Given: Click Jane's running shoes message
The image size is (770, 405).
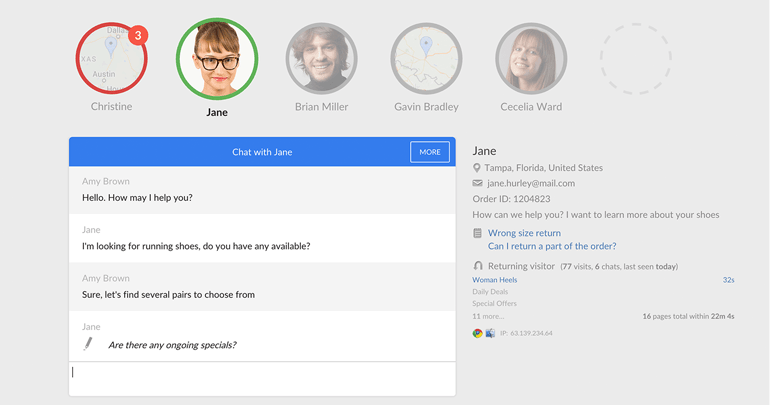Looking at the screenshot, I should 196,246.
